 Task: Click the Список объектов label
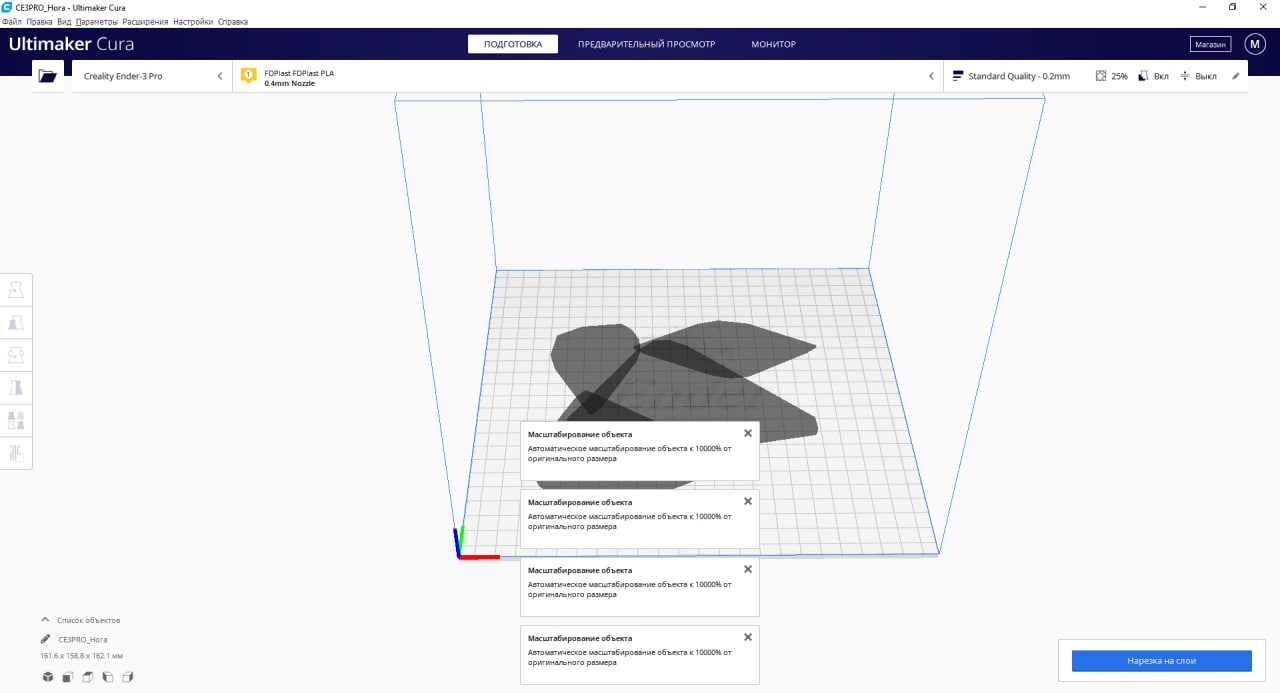click(x=88, y=620)
